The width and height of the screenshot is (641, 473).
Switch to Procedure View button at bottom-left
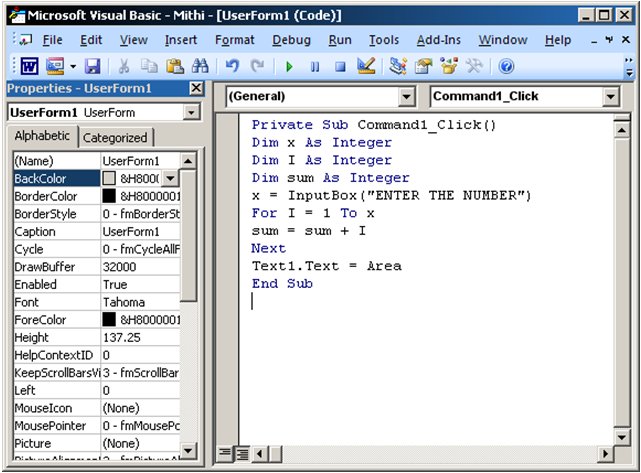tap(227, 454)
